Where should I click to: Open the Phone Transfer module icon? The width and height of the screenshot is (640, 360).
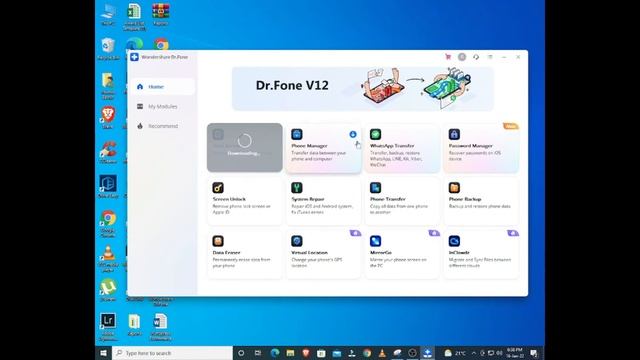point(376,188)
